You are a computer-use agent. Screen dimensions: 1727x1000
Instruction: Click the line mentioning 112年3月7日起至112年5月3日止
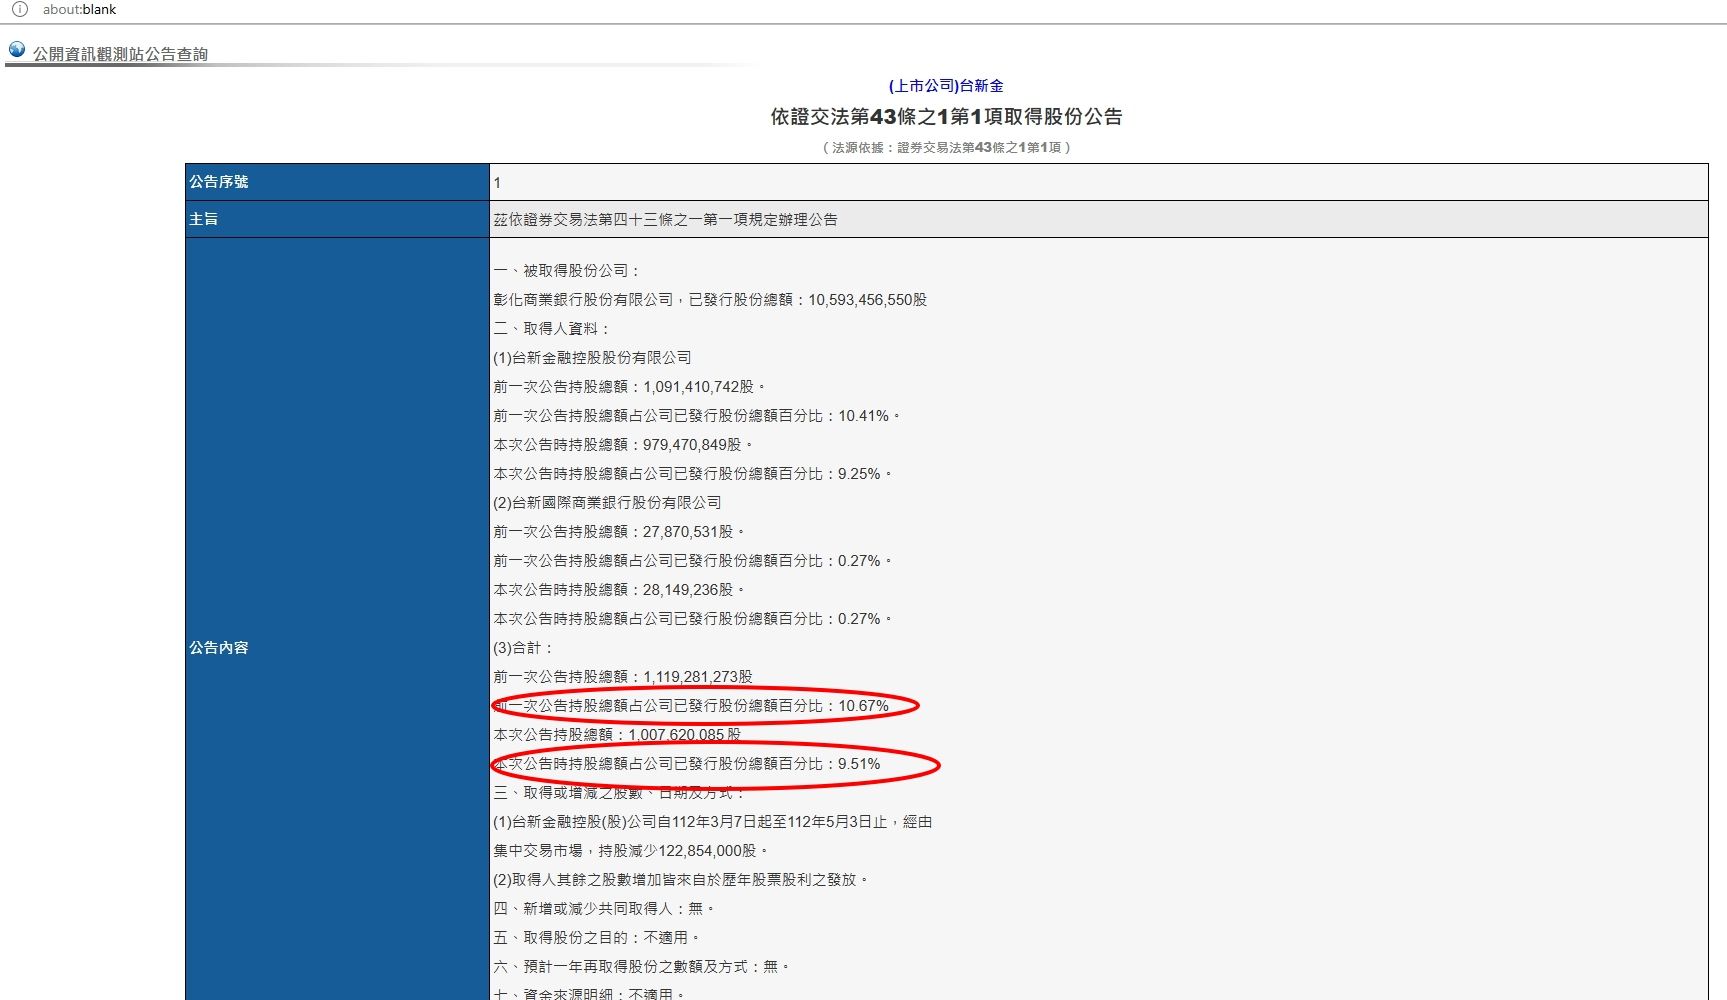713,821
